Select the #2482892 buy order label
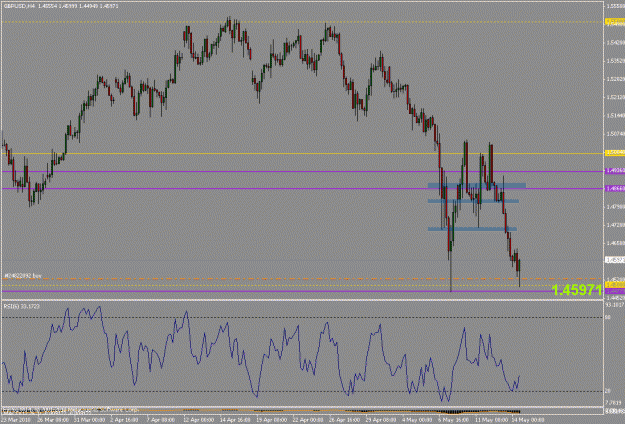Viewport: 625px width, 424px height. (x=23, y=275)
